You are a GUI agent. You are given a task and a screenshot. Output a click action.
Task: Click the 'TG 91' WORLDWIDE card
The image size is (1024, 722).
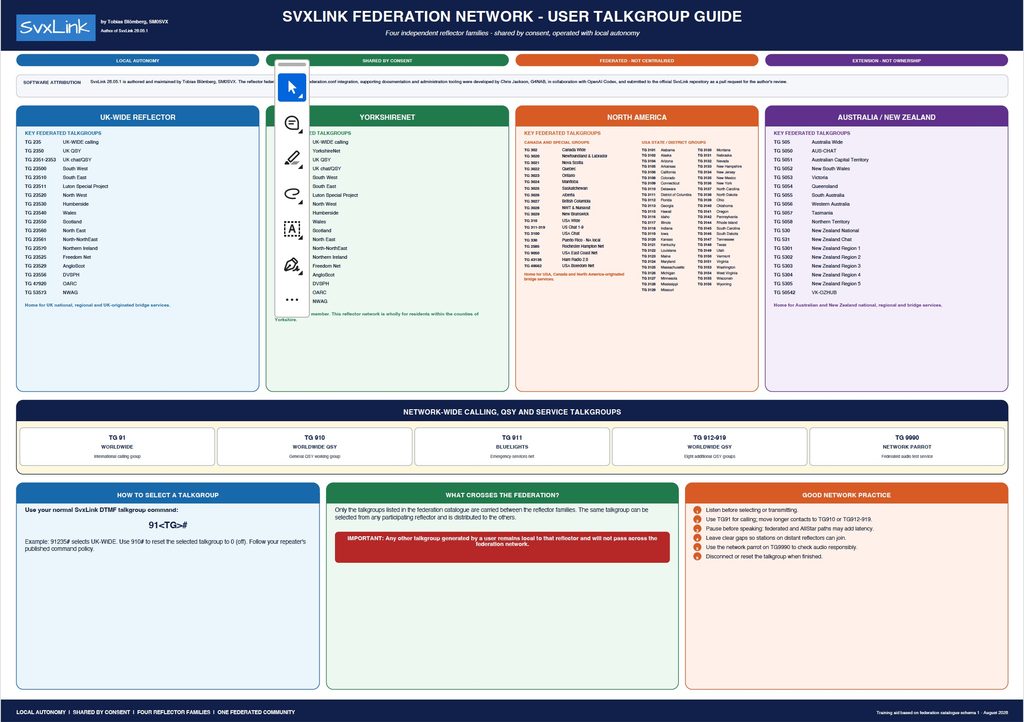pyautogui.click(x=117, y=447)
